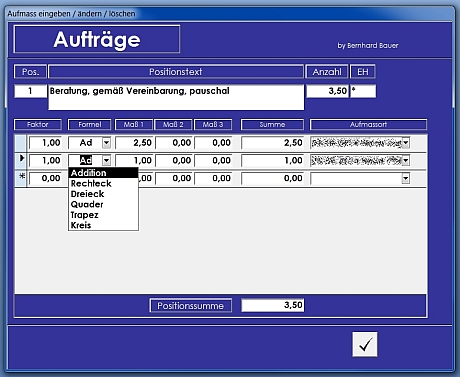Choose Addition from formula list
Viewport: 460px width, 377px height.
pos(103,173)
